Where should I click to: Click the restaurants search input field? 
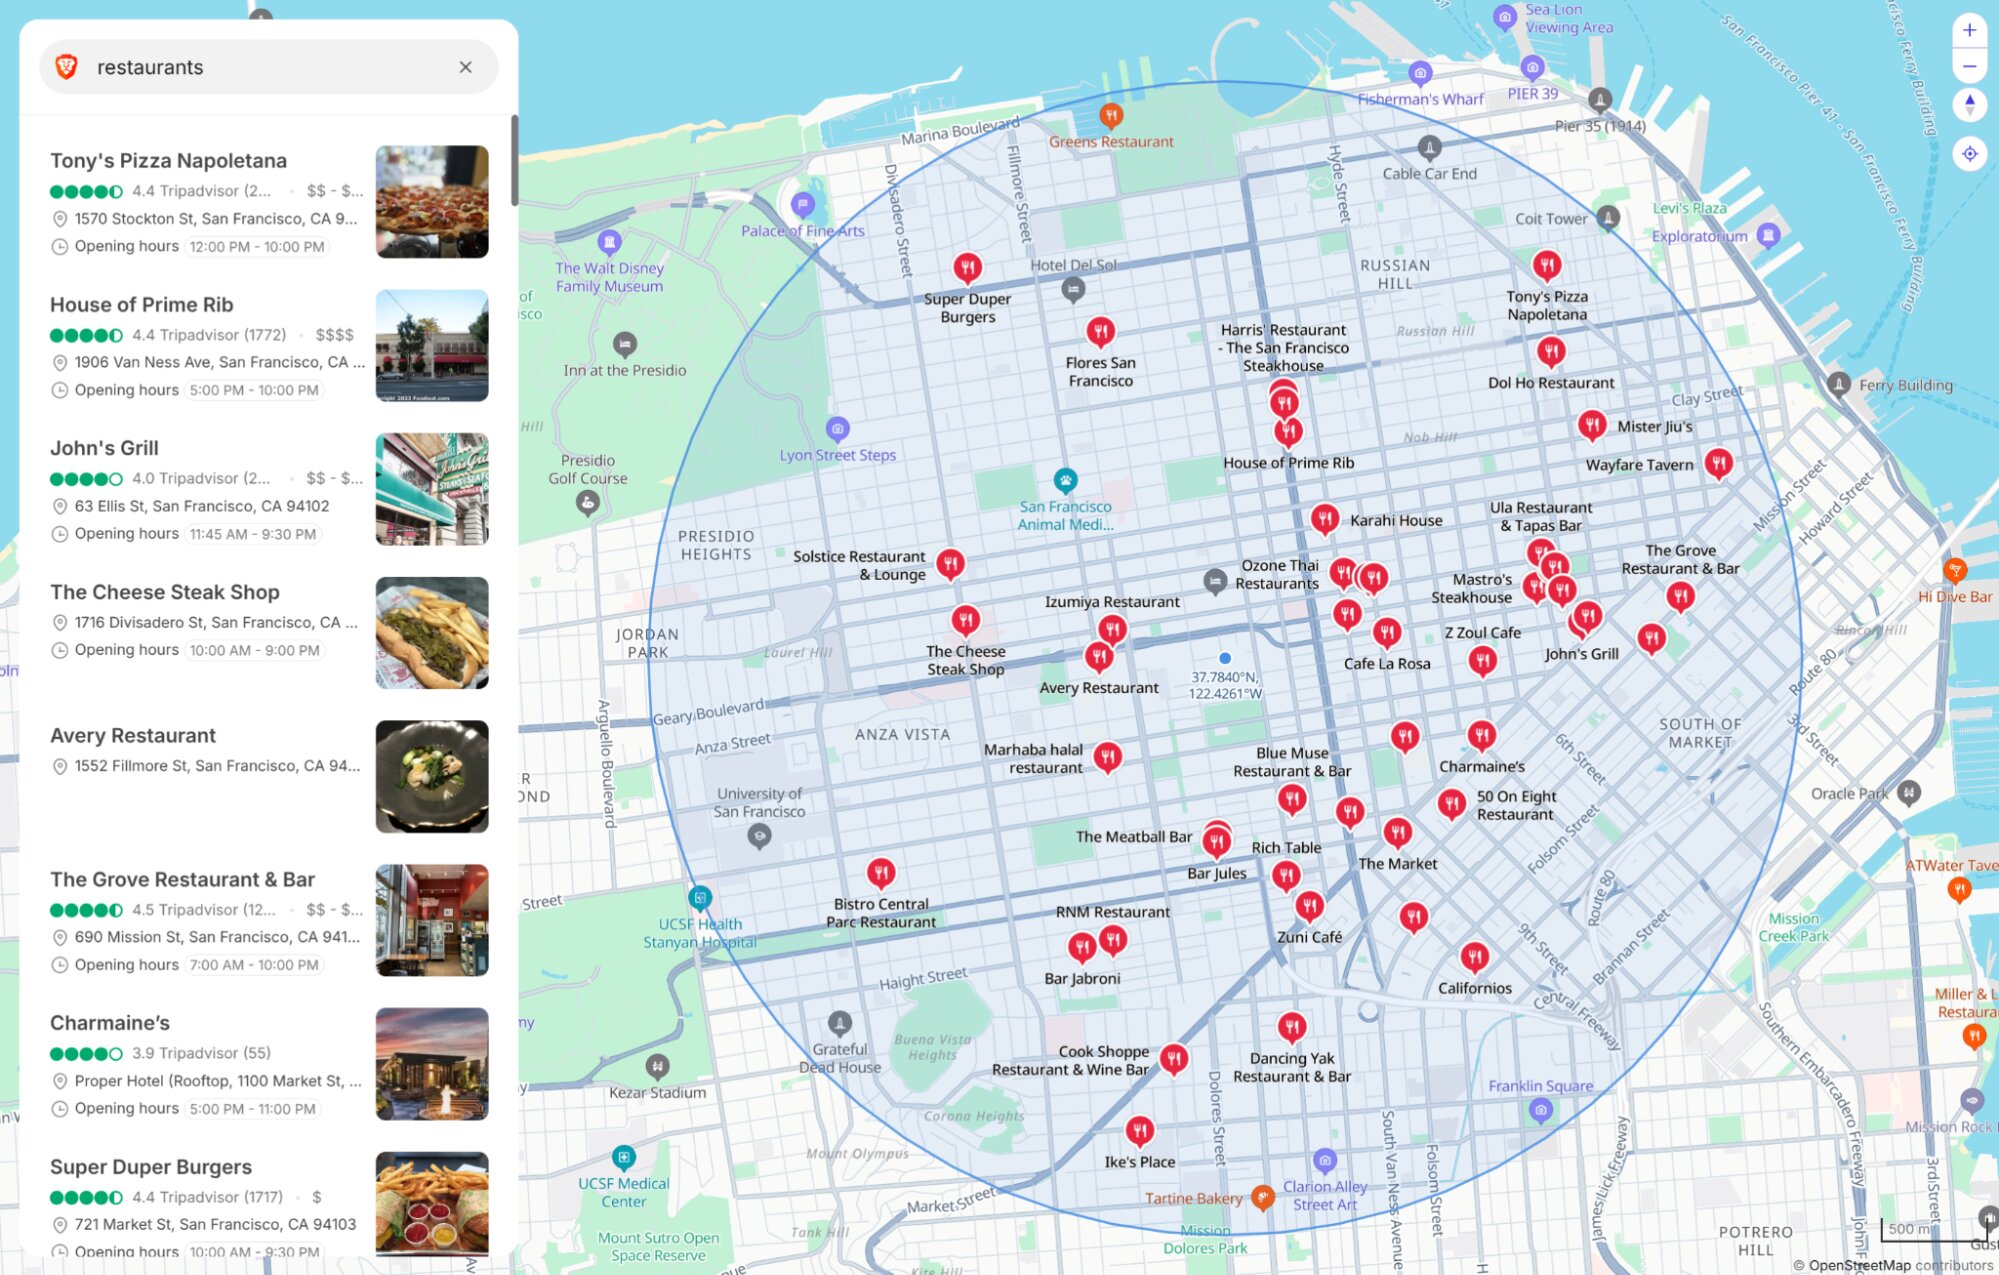coord(268,67)
